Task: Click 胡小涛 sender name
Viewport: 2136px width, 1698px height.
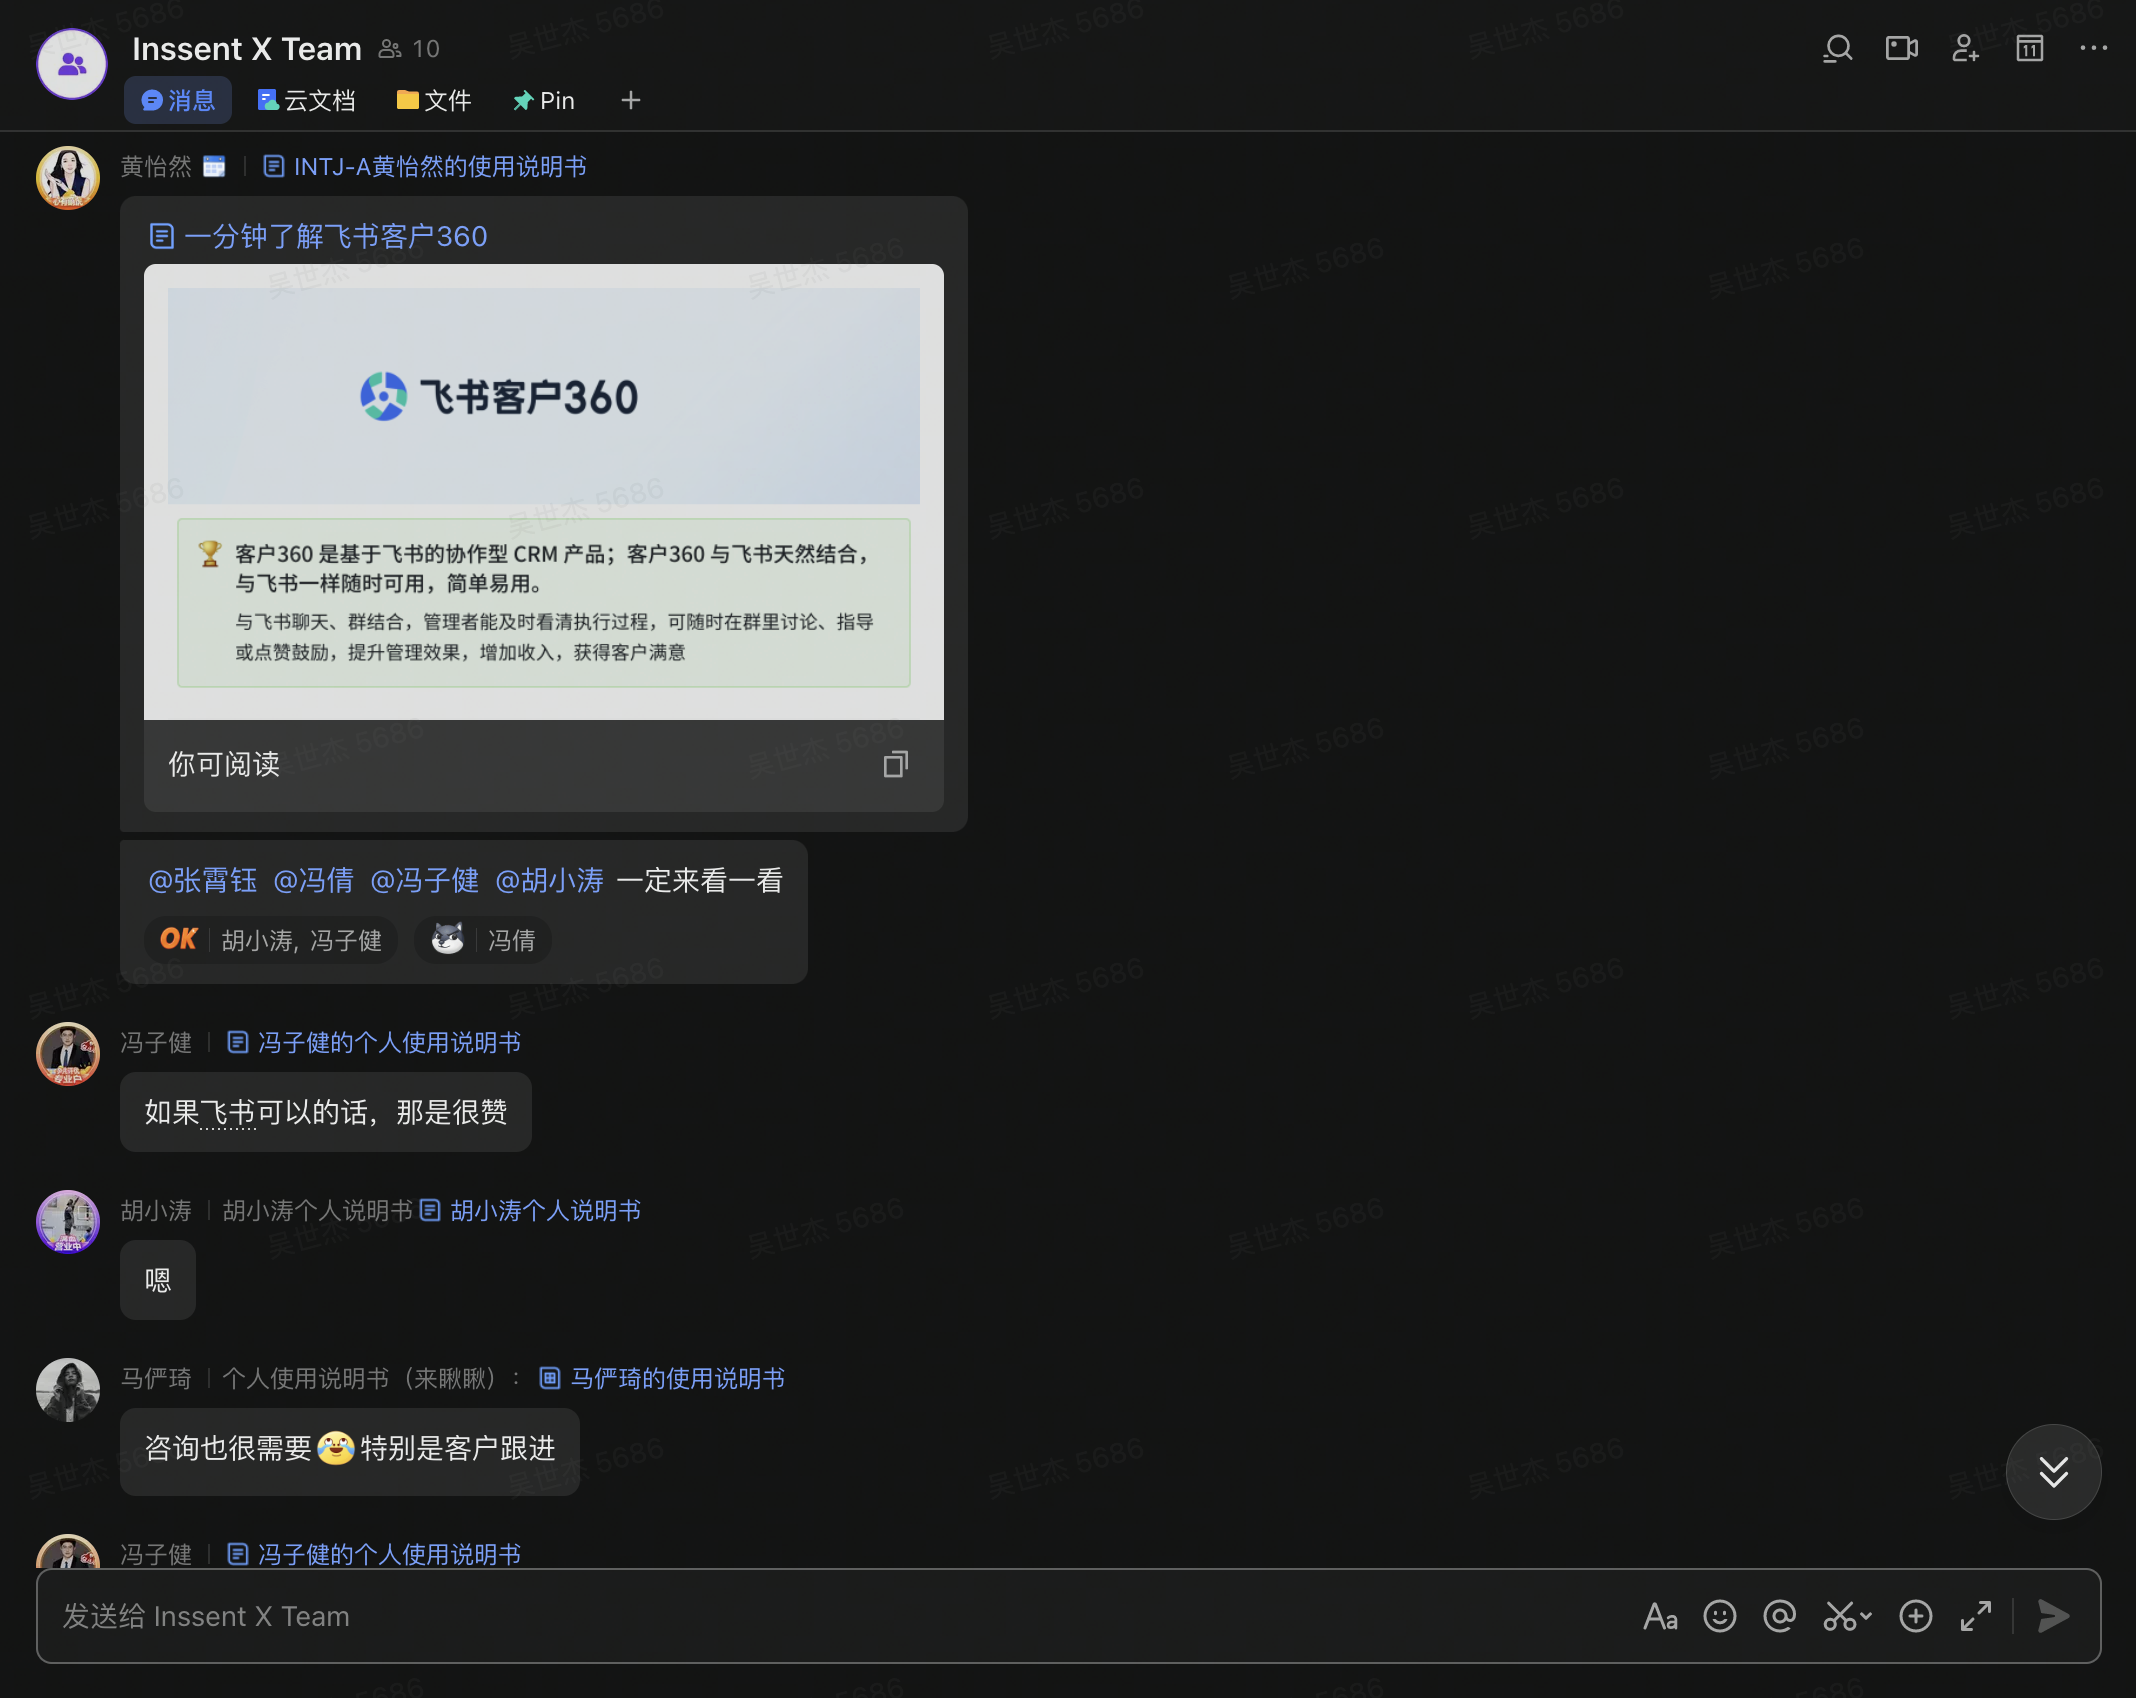Action: click(x=156, y=1210)
